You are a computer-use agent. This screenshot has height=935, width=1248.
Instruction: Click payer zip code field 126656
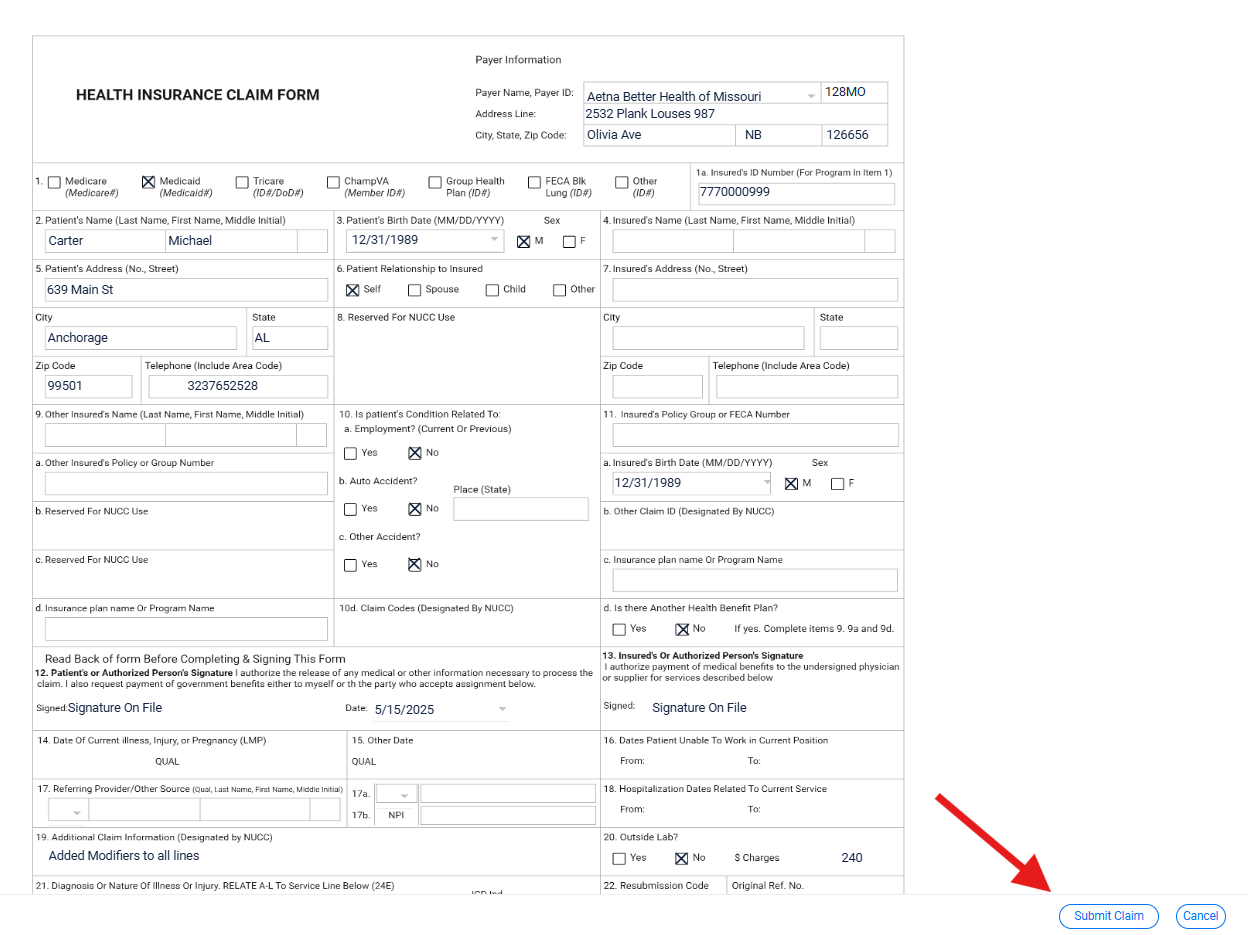tap(853, 135)
